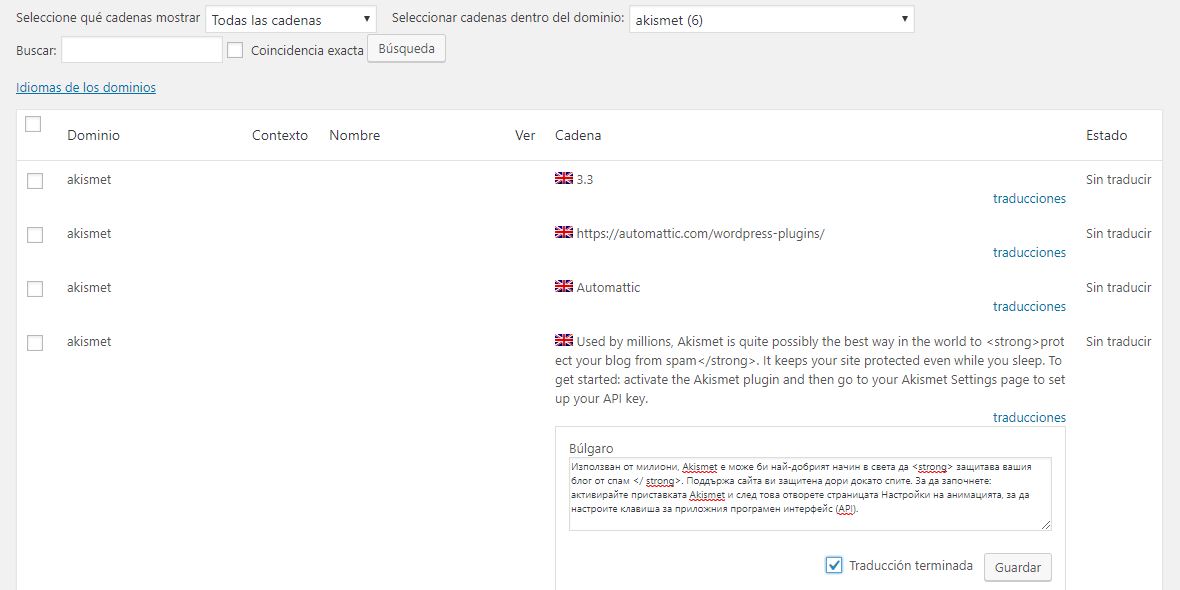Open the akismet (6) domain dropdown

771,20
